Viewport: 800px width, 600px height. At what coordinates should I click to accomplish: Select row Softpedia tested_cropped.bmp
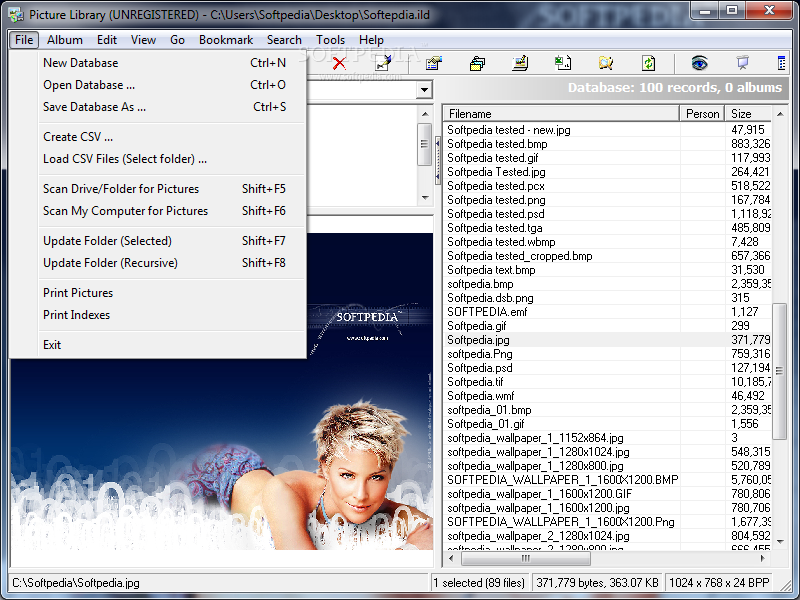pos(607,256)
